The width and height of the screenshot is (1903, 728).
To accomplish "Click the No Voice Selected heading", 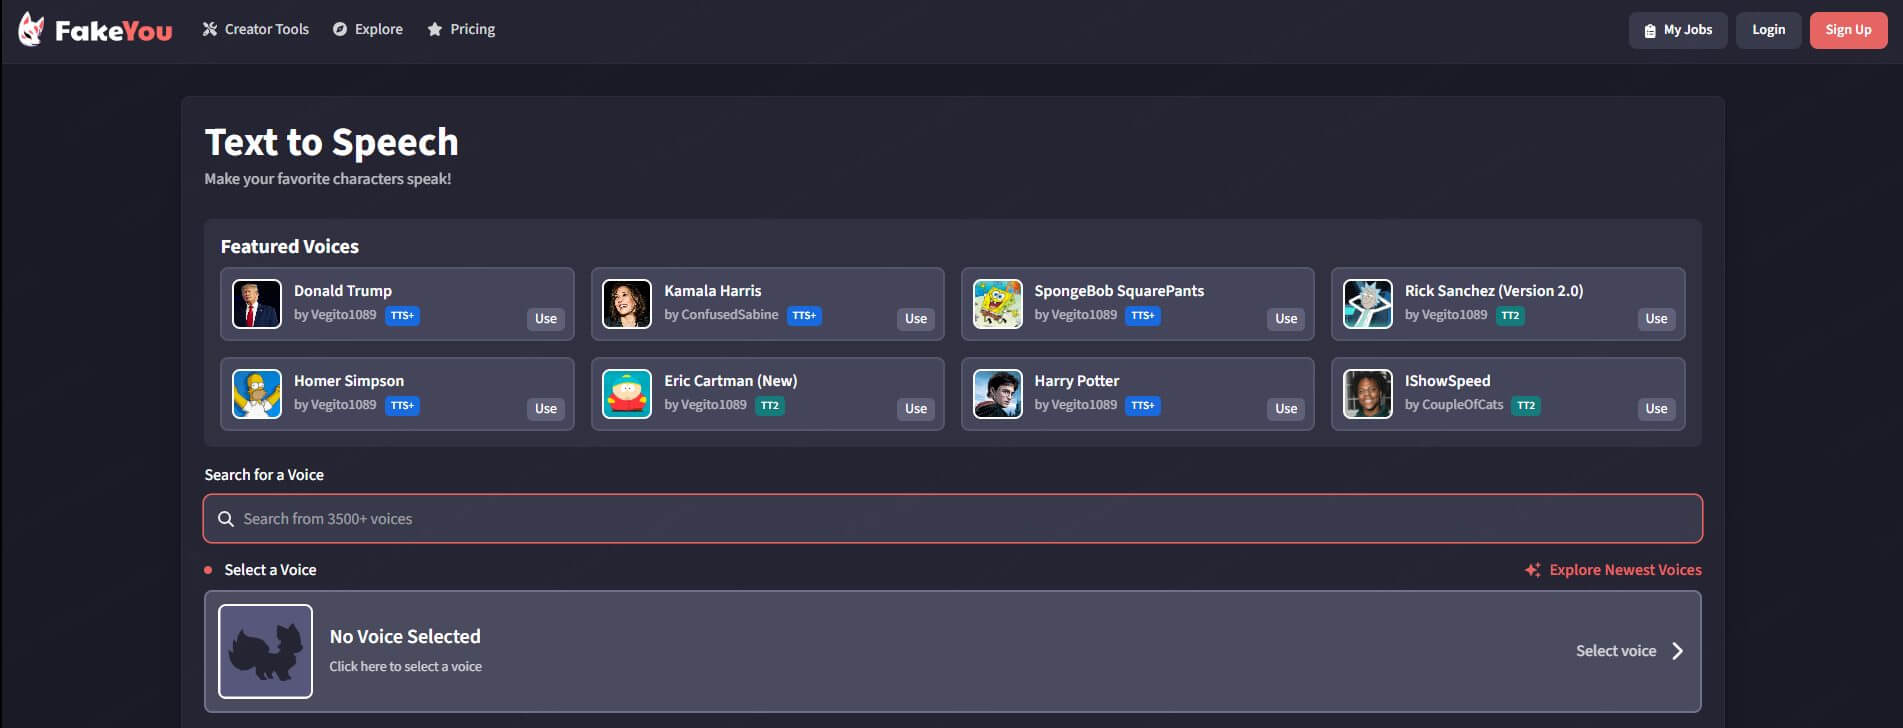I will tap(405, 637).
